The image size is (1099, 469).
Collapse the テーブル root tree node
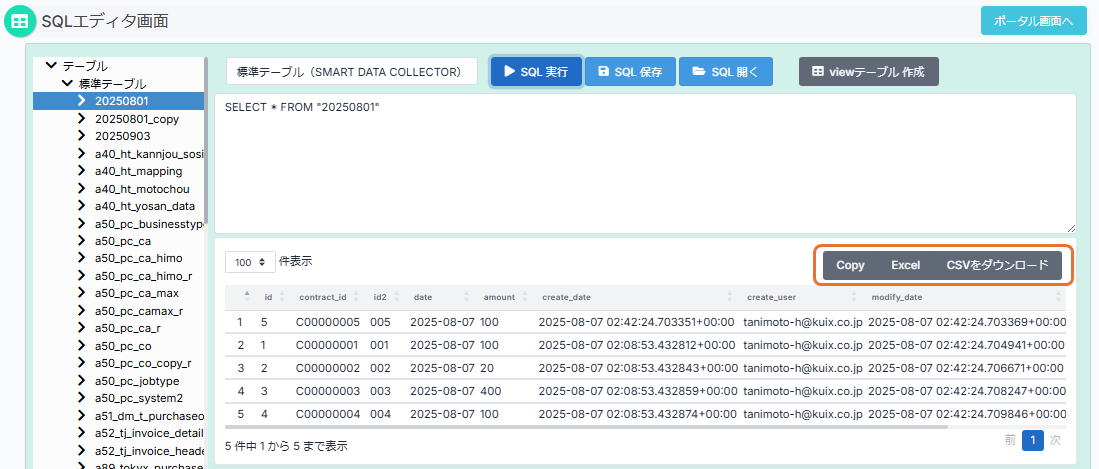click(52, 66)
